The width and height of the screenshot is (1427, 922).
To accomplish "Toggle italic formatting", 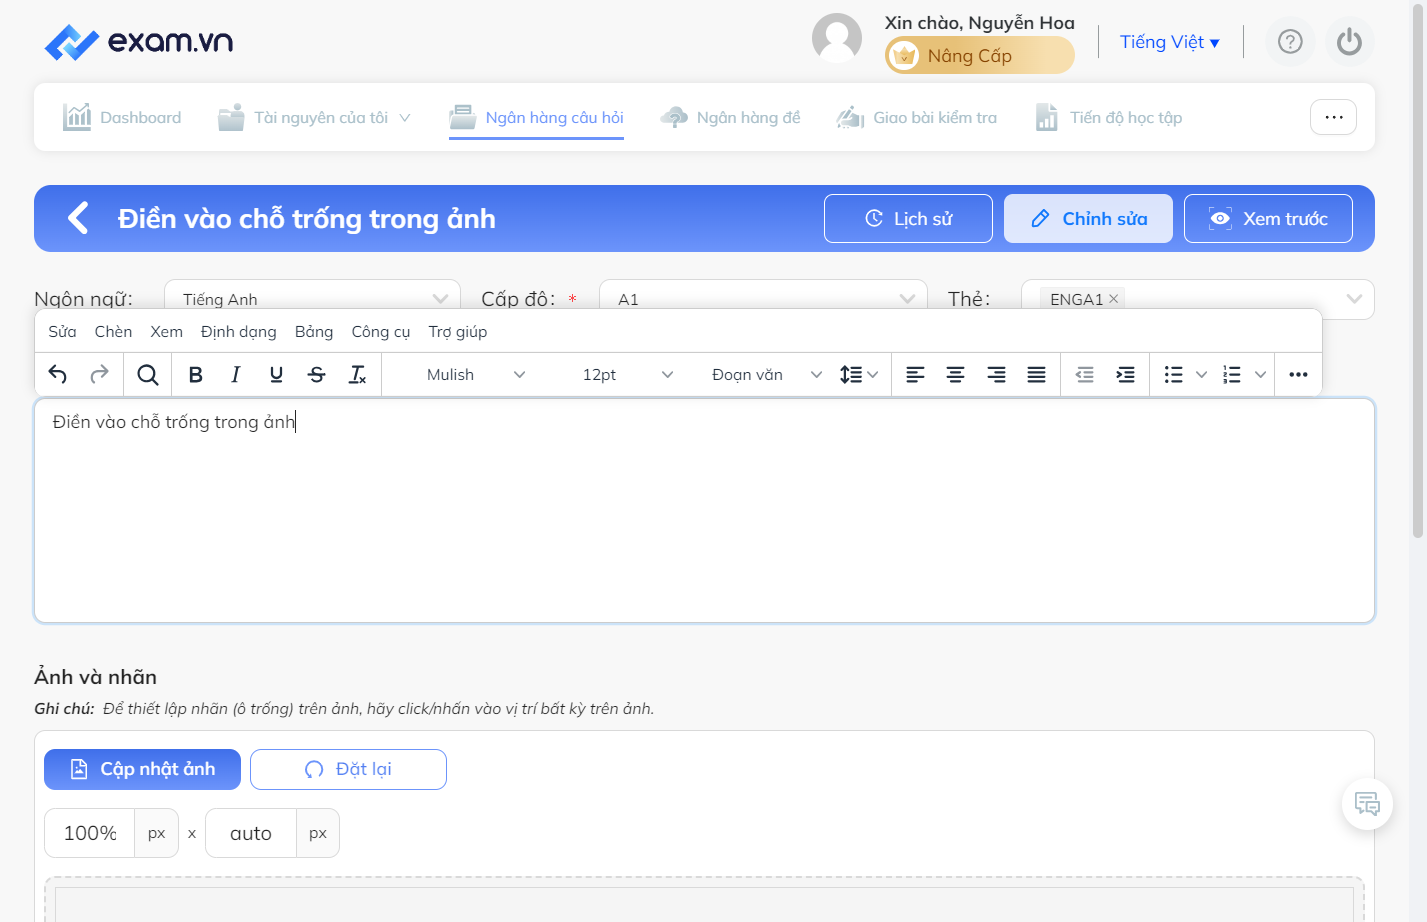I will tap(236, 375).
